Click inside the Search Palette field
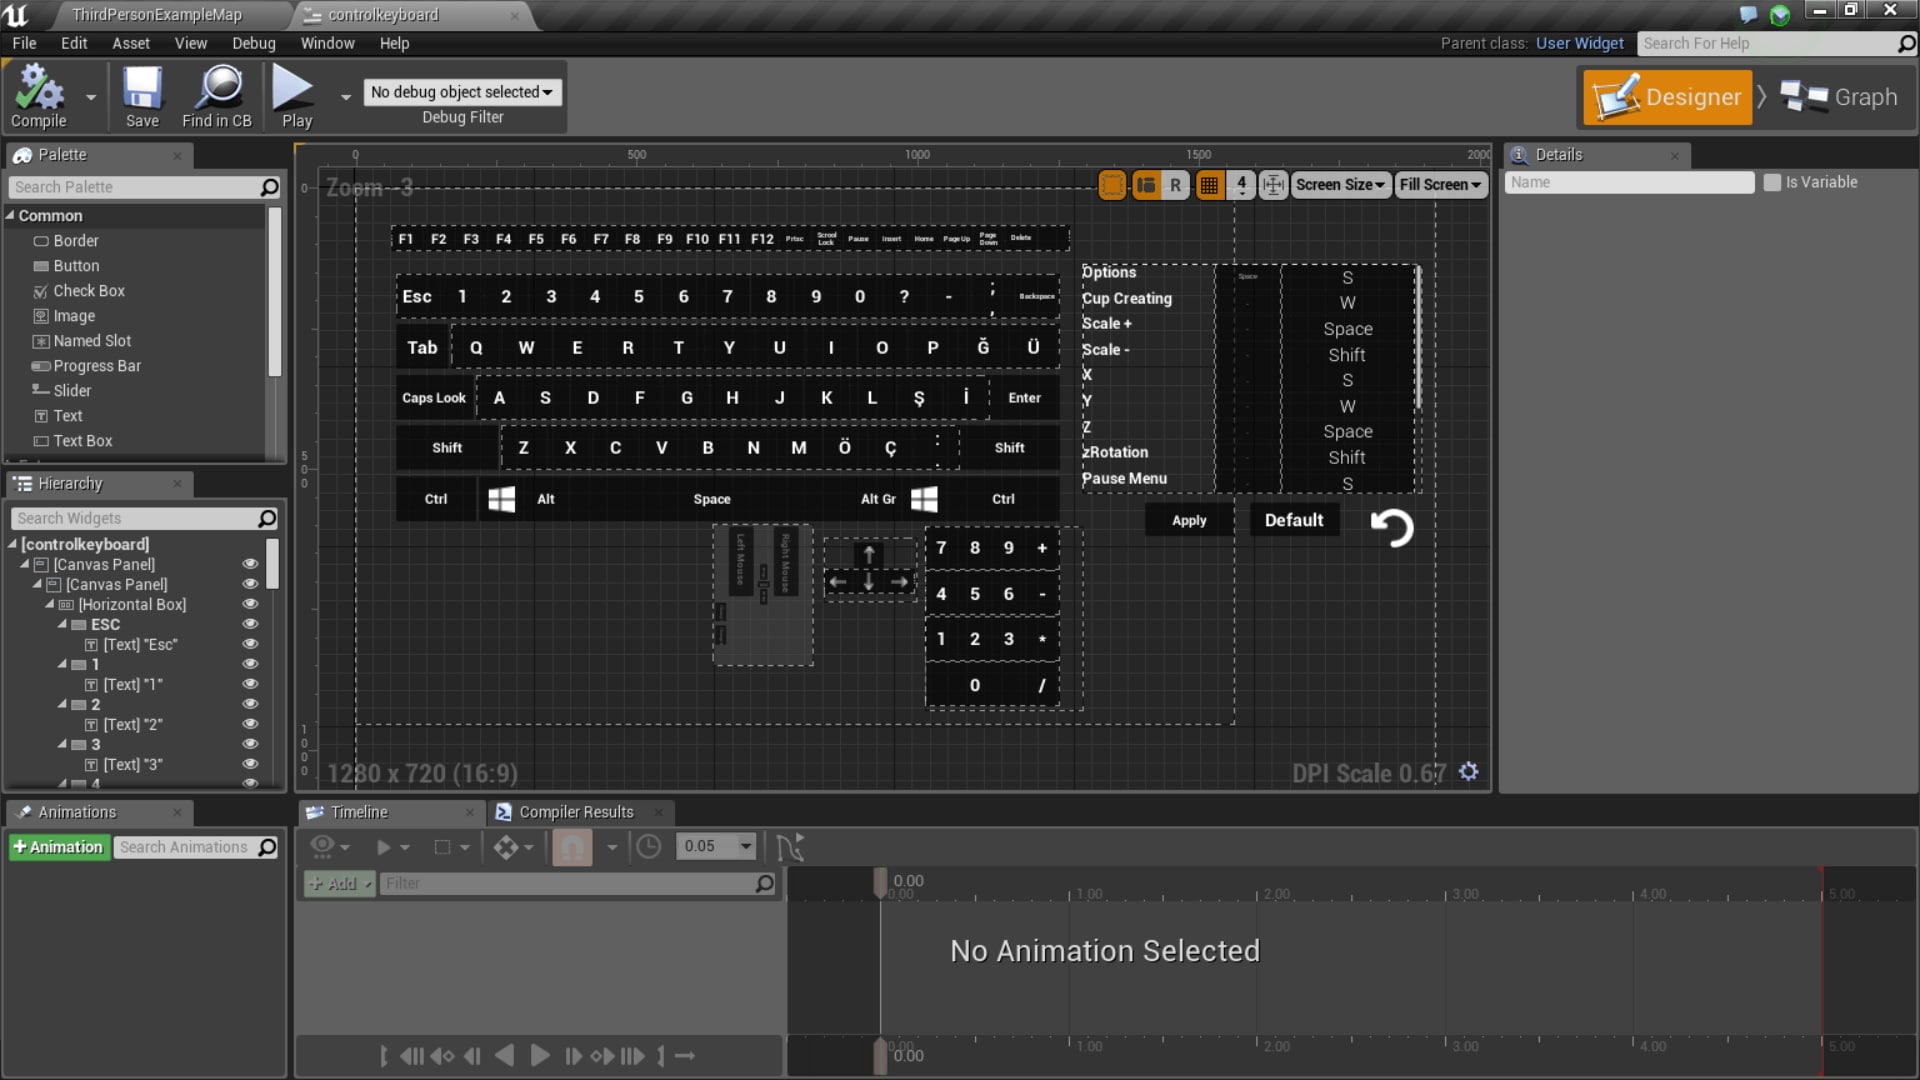This screenshot has width=1920, height=1080. pos(130,187)
